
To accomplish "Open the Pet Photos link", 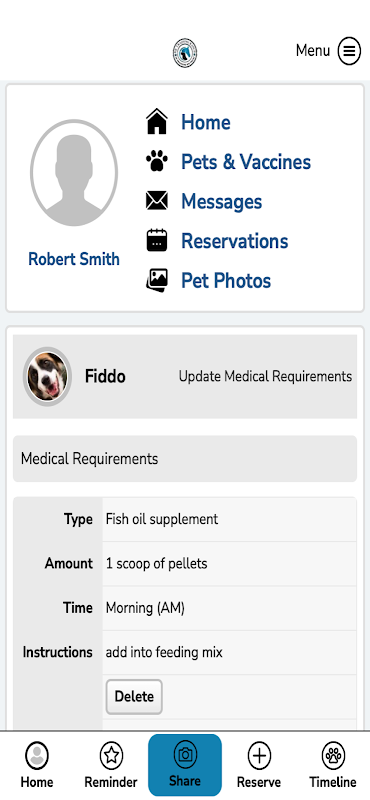I will [226, 280].
